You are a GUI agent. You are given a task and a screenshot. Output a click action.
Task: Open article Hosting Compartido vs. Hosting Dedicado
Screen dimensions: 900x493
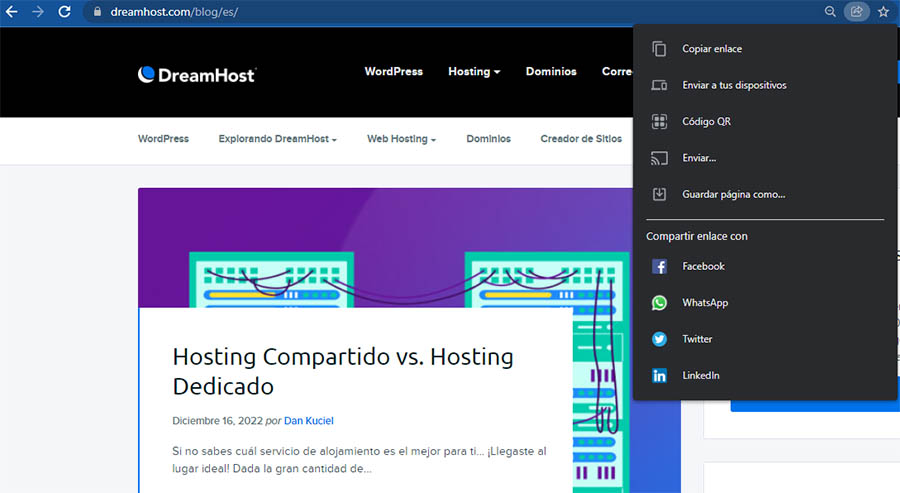[x=343, y=371]
